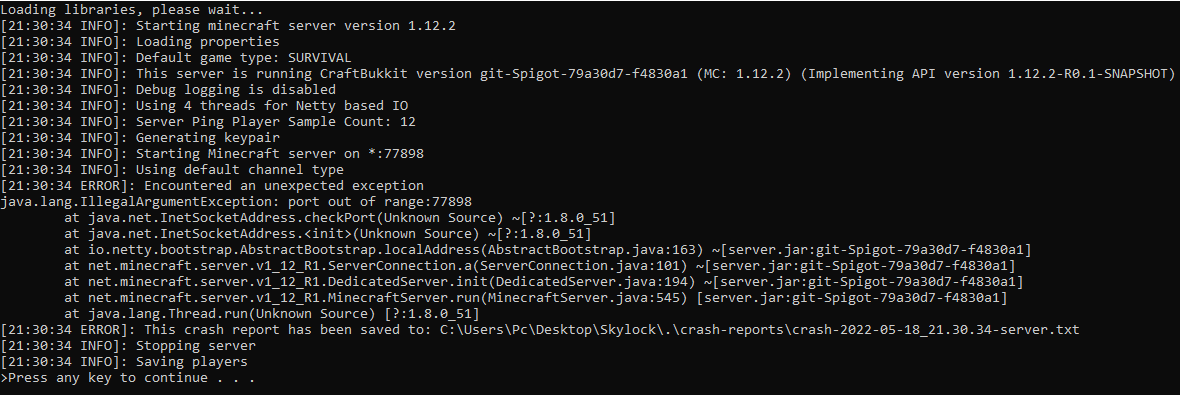Click the crash report file path
The height and width of the screenshot is (395, 1180).
tap(759, 330)
